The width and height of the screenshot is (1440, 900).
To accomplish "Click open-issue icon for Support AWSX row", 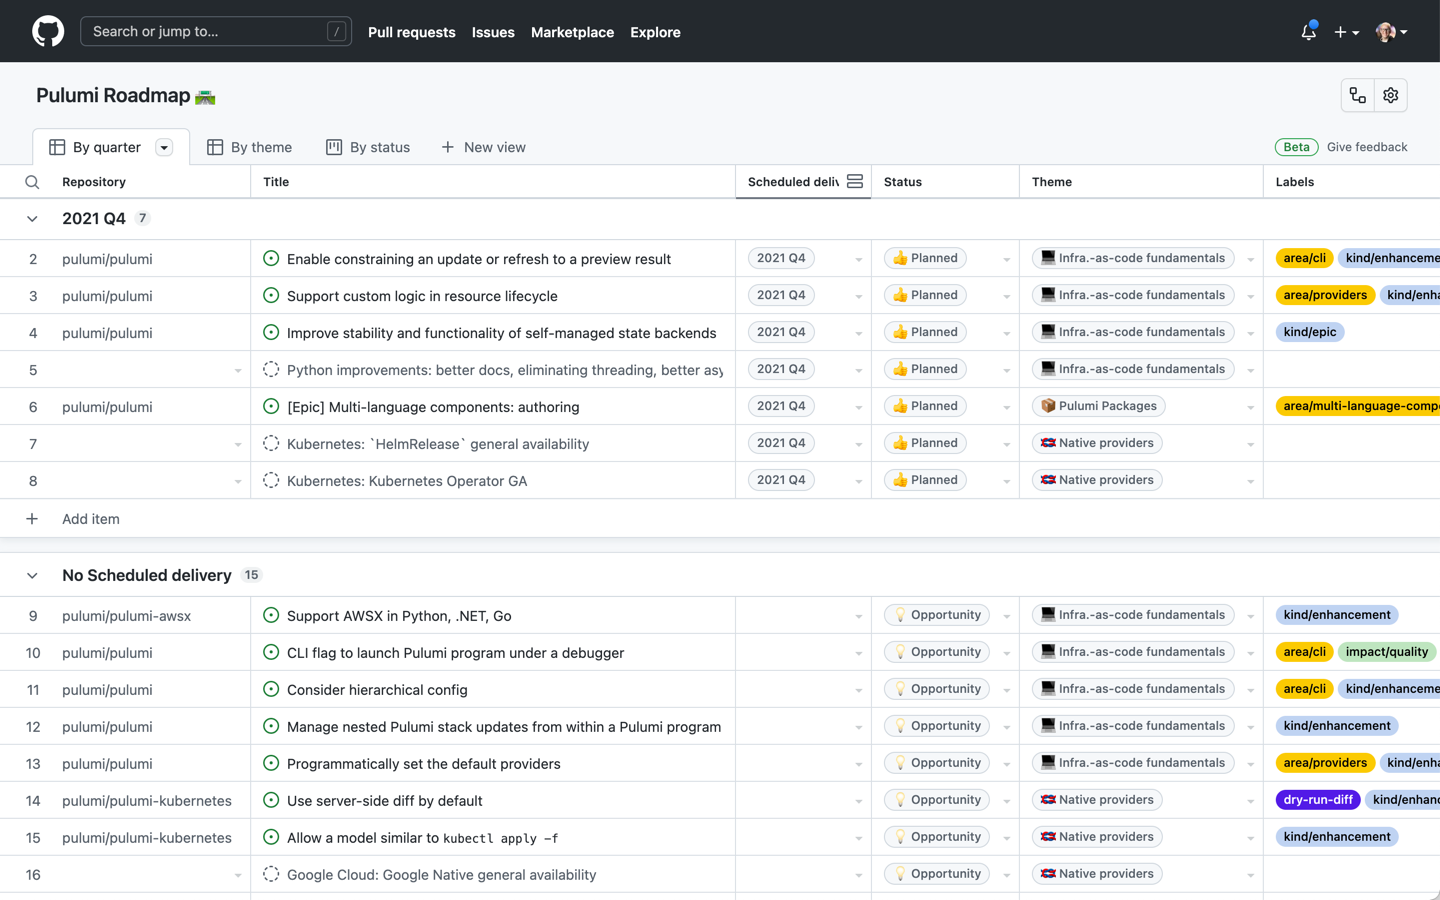I will [x=271, y=615].
